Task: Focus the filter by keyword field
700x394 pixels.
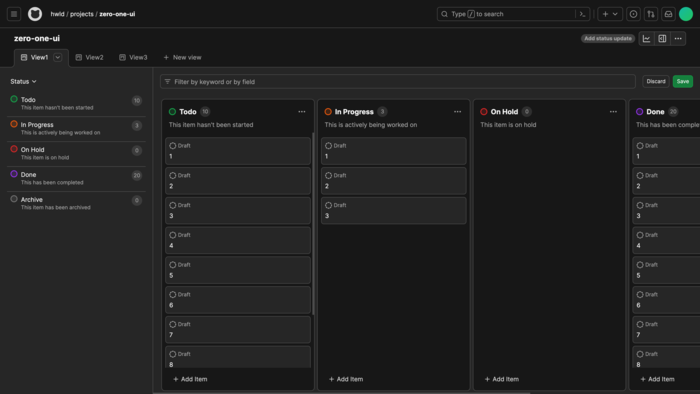Action: pyautogui.click(x=398, y=82)
